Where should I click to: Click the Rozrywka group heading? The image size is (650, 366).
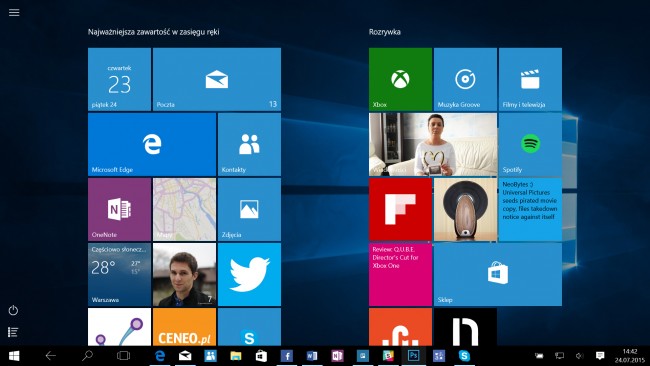click(385, 32)
